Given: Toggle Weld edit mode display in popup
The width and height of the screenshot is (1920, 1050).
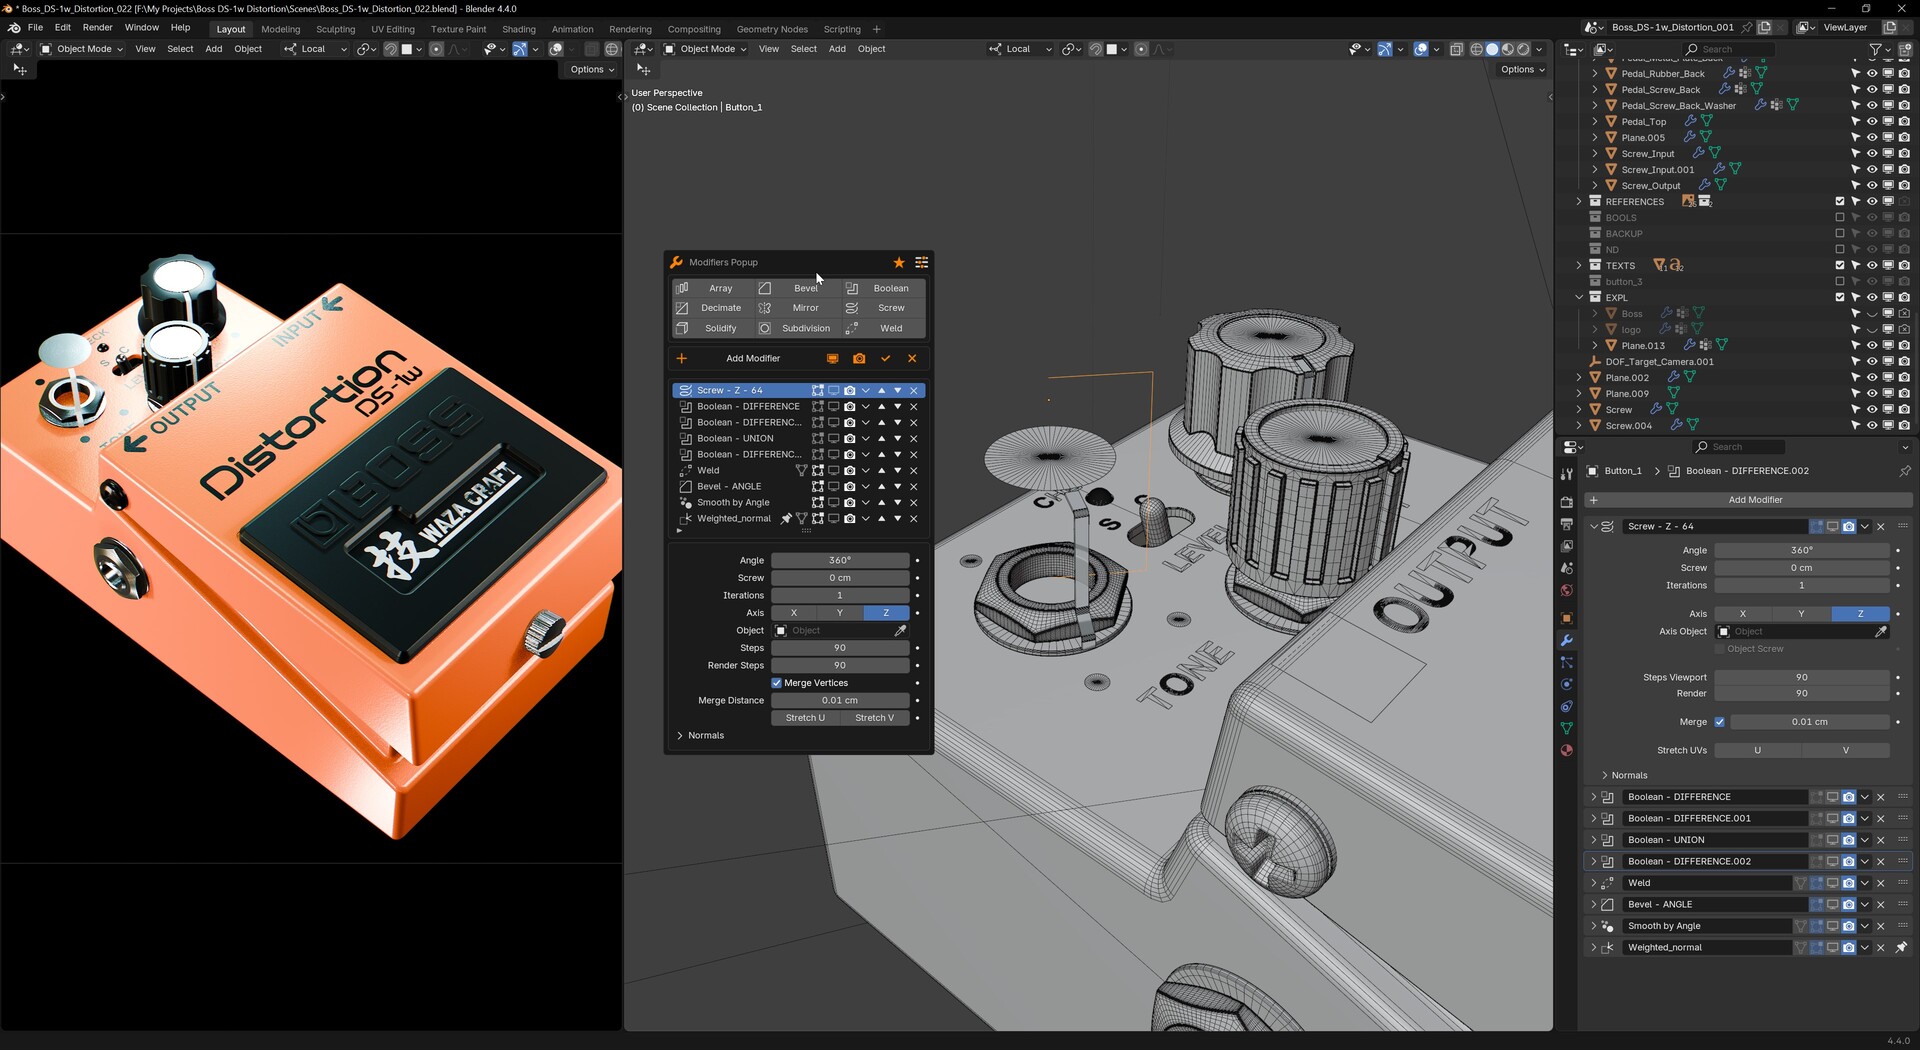Looking at the screenshot, I should 817,470.
